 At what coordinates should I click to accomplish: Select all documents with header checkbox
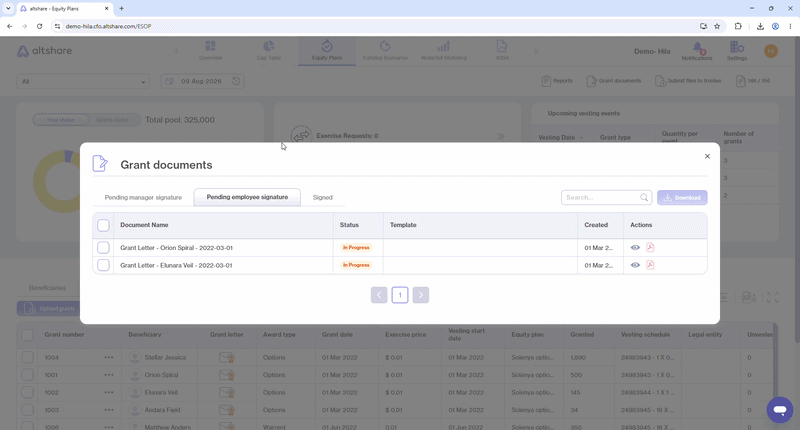click(x=103, y=225)
